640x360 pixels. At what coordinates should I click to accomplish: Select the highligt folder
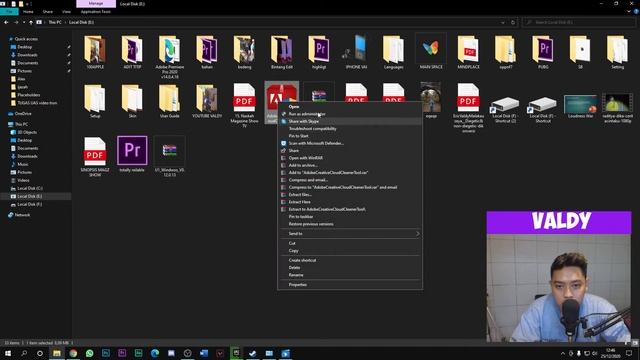click(319, 52)
